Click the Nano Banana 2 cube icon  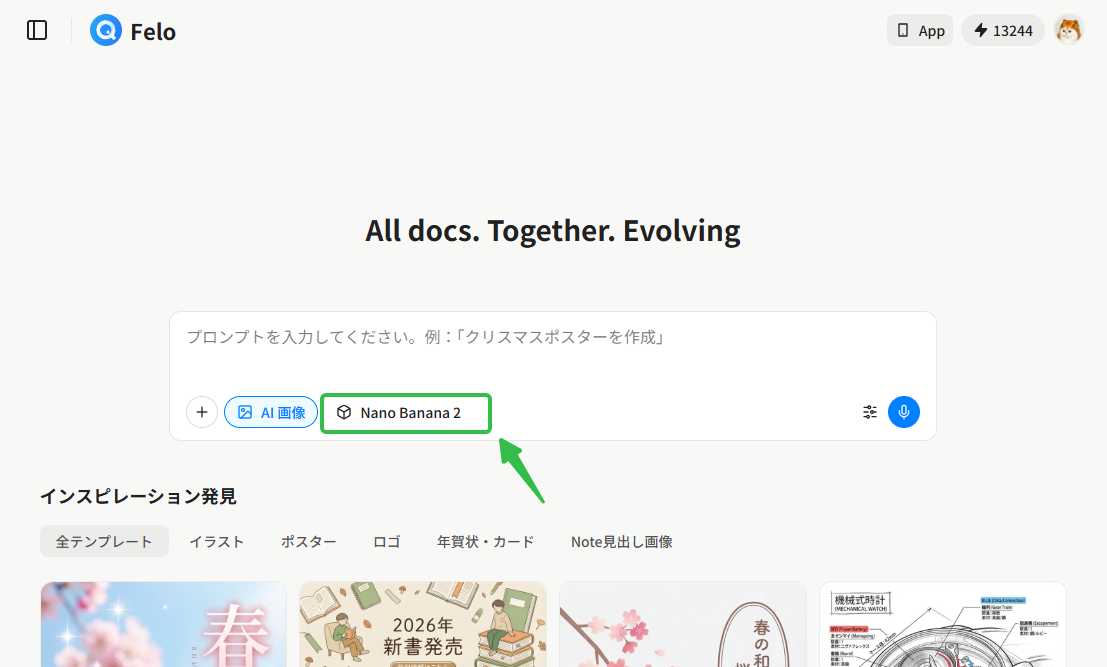(x=345, y=411)
